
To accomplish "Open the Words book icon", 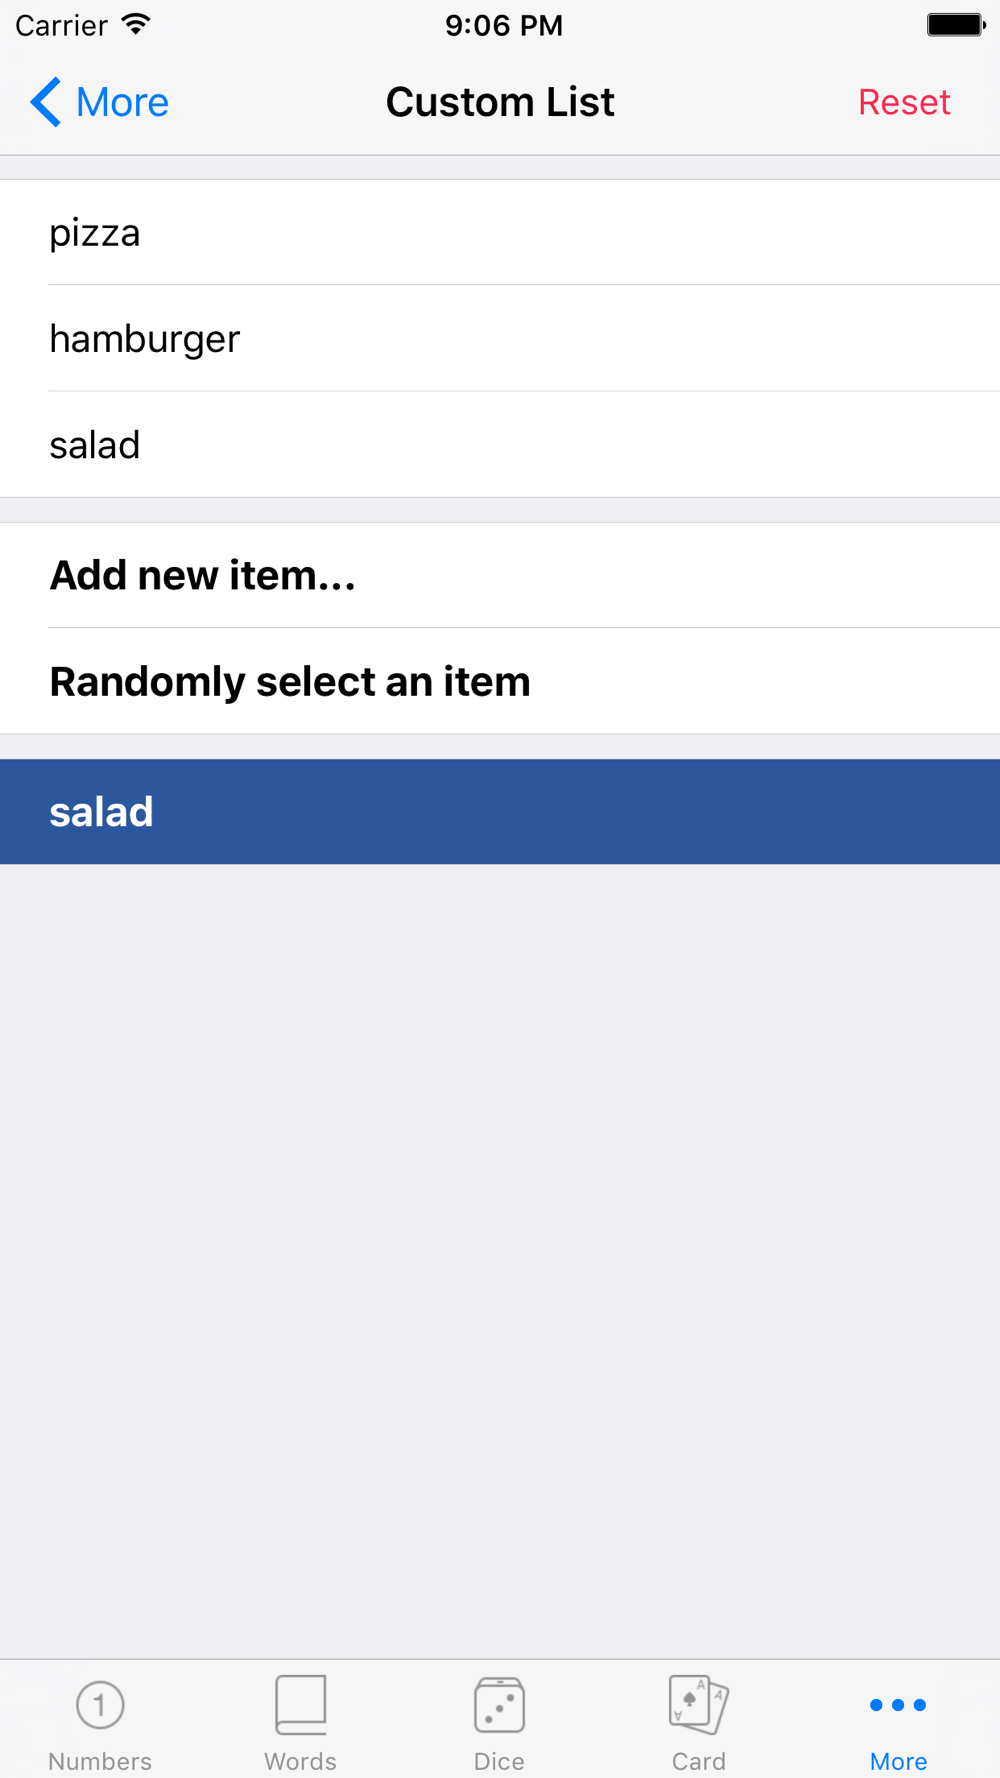I will click(300, 1704).
